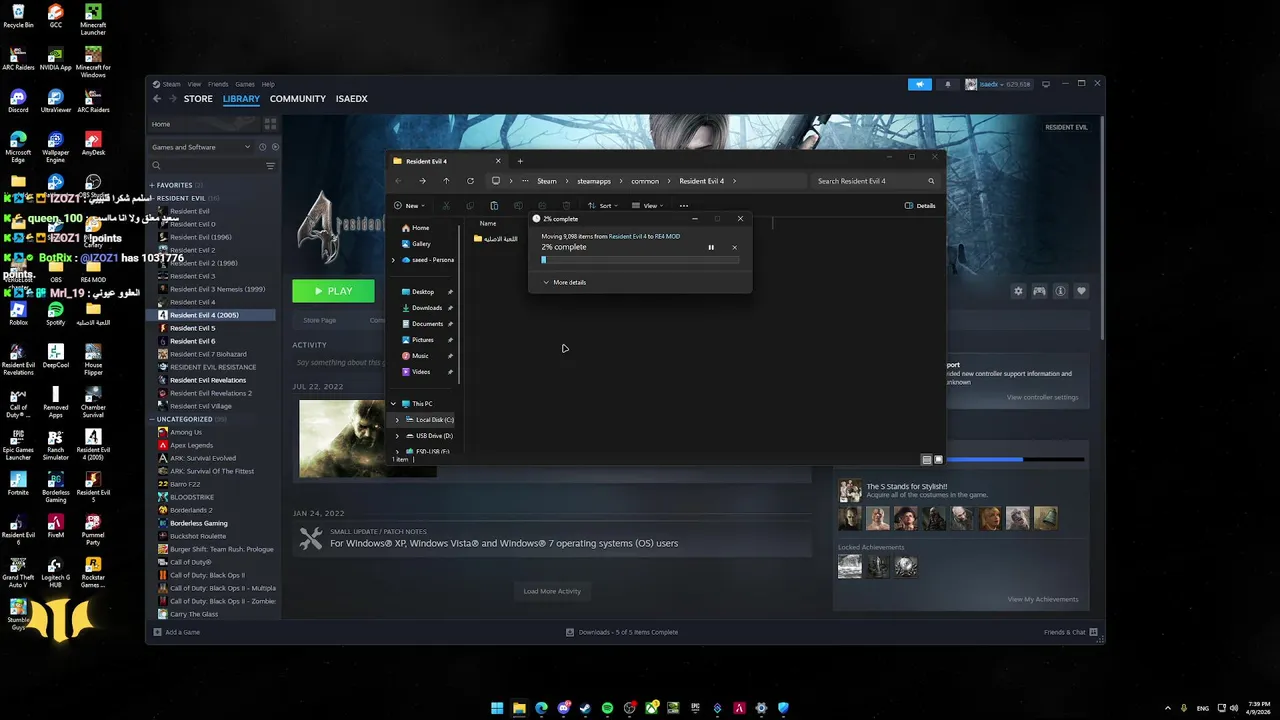Viewport: 1280px width, 720px height.
Task: Open Home in Explorer navigation pane
Action: tap(421, 228)
